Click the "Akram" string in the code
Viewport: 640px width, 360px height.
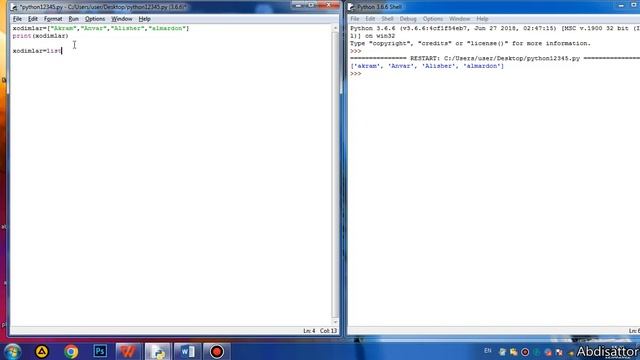[x=63, y=28]
